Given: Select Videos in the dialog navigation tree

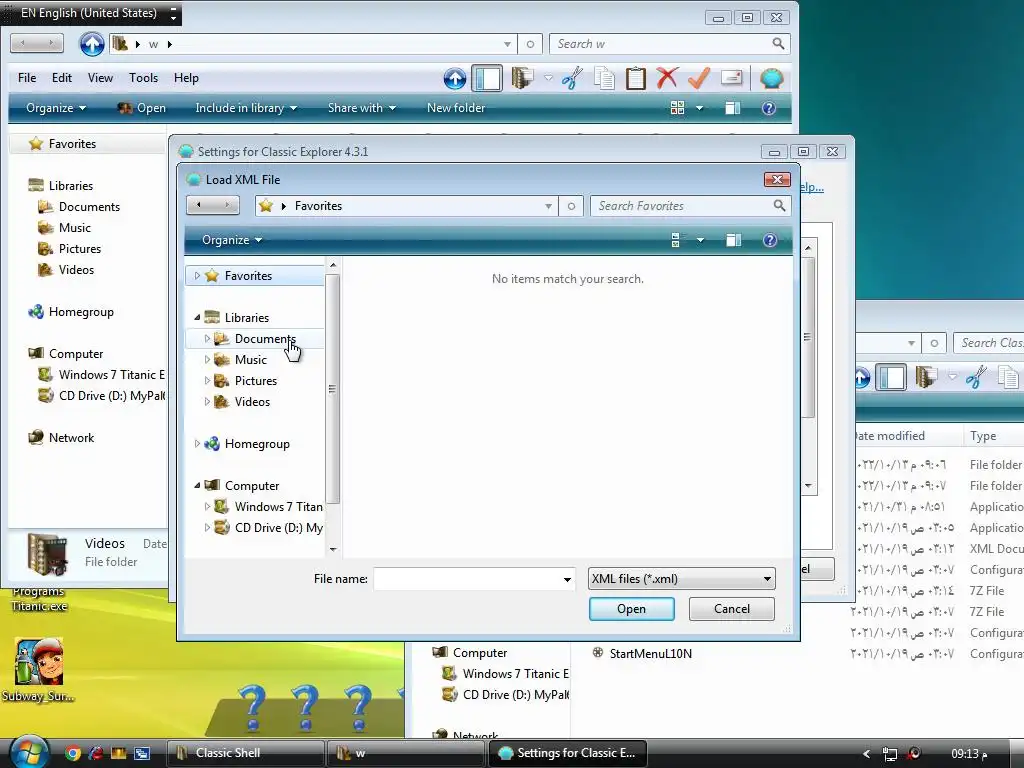Looking at the screenshot, I should click(x=252, y=402).
